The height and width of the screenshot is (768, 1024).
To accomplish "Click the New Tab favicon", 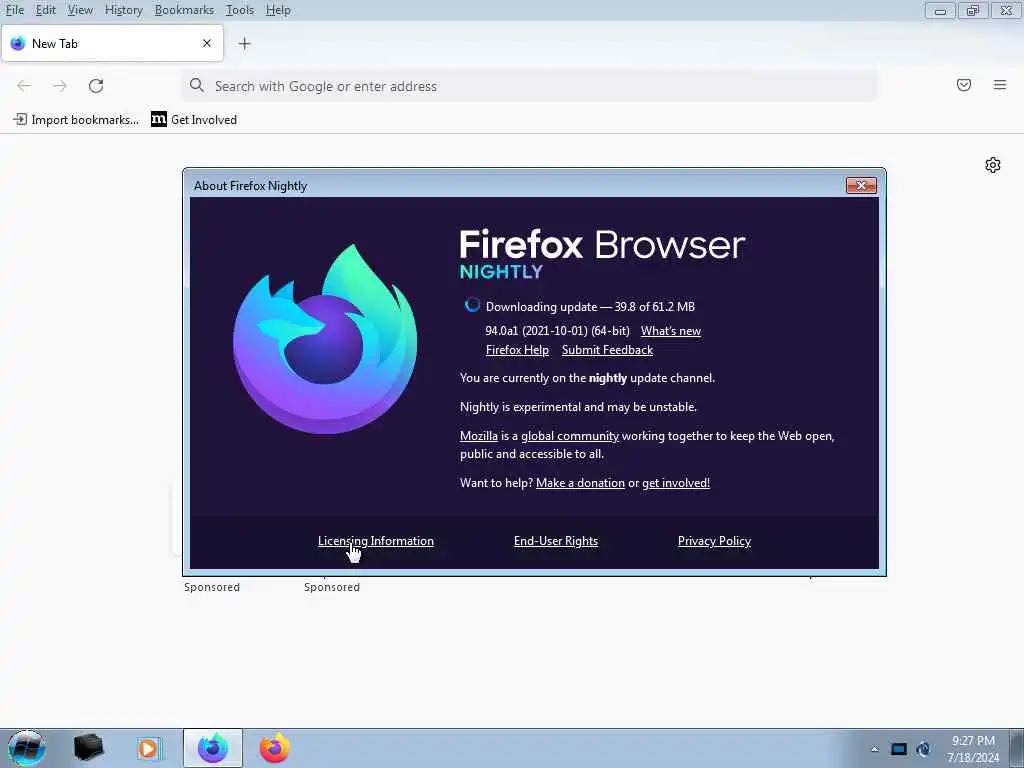I will [x=18, y=44].
